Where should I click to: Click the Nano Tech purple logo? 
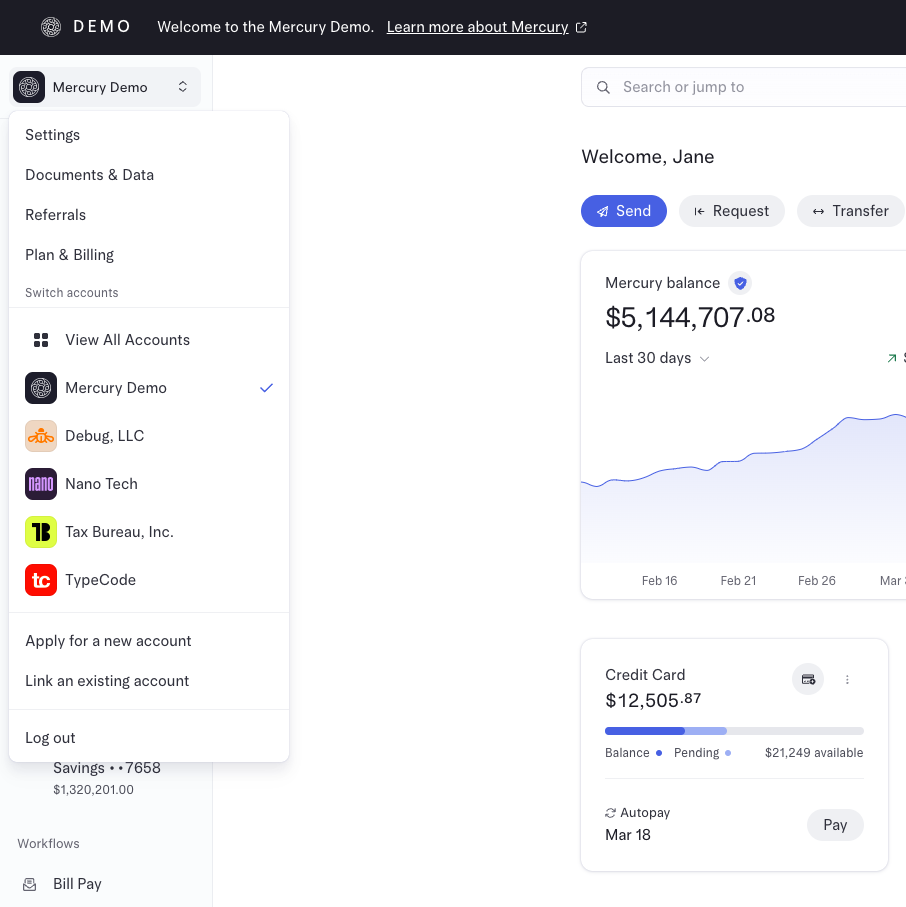(x=41, y=484)
